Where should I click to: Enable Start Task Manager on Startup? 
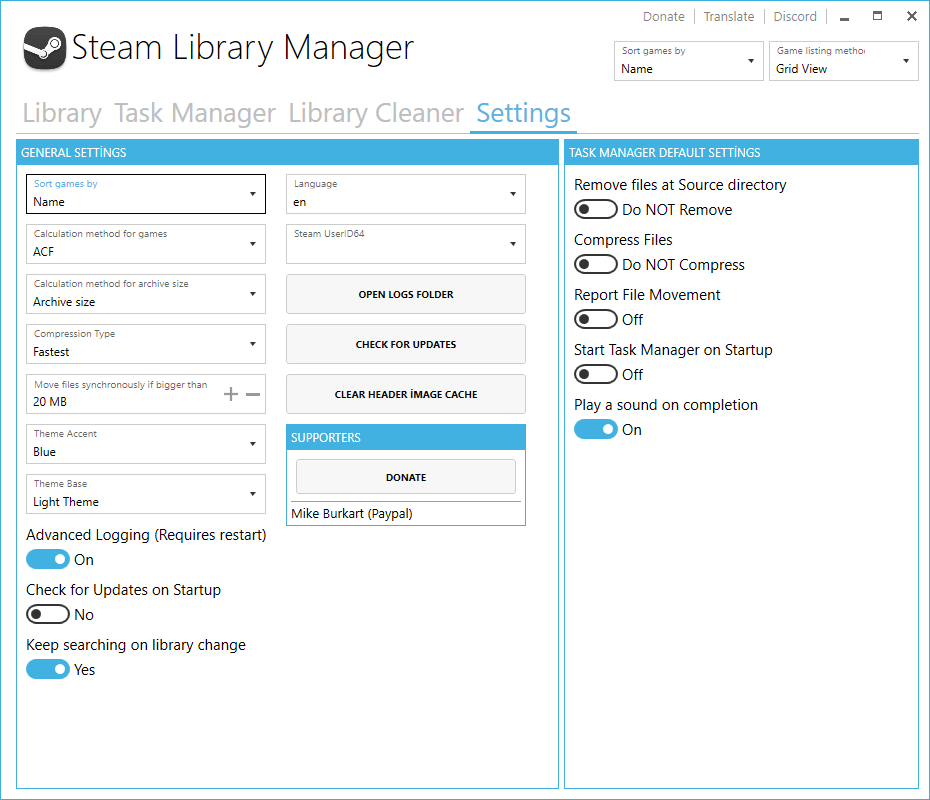596,375
